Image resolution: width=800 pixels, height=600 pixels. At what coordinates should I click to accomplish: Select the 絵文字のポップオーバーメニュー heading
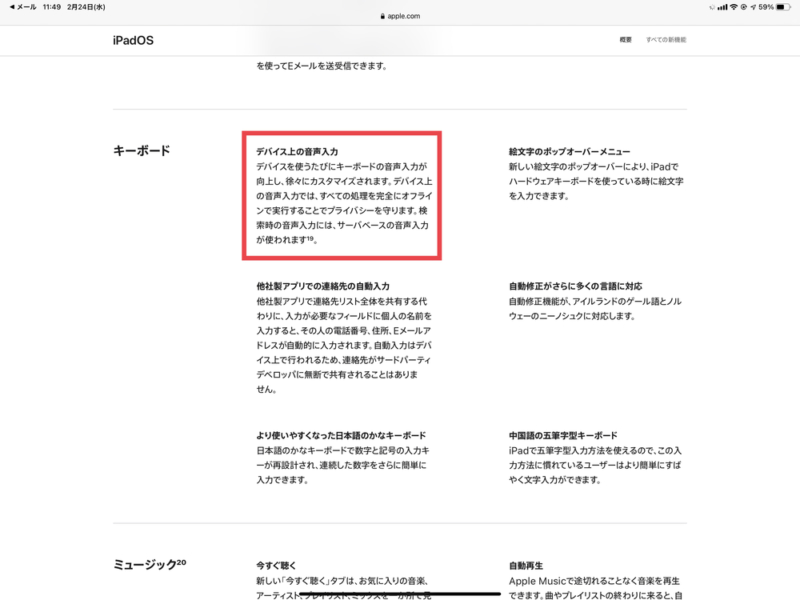coord(569,152)
